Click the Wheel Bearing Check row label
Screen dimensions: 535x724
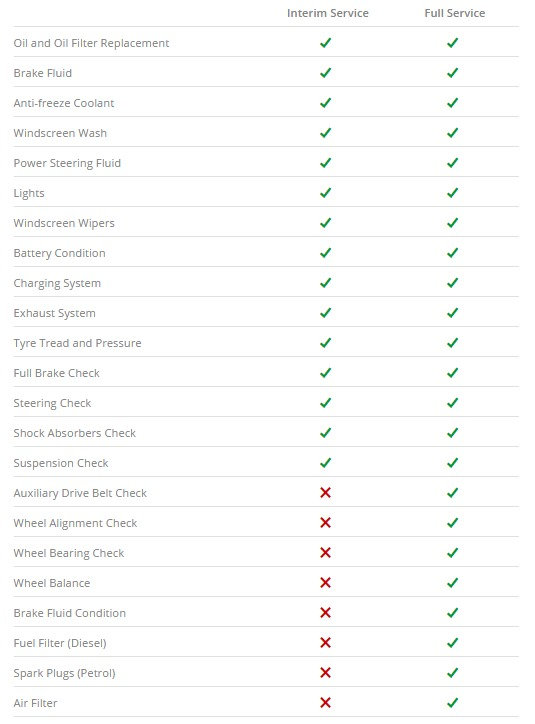(x=69, y=553)
